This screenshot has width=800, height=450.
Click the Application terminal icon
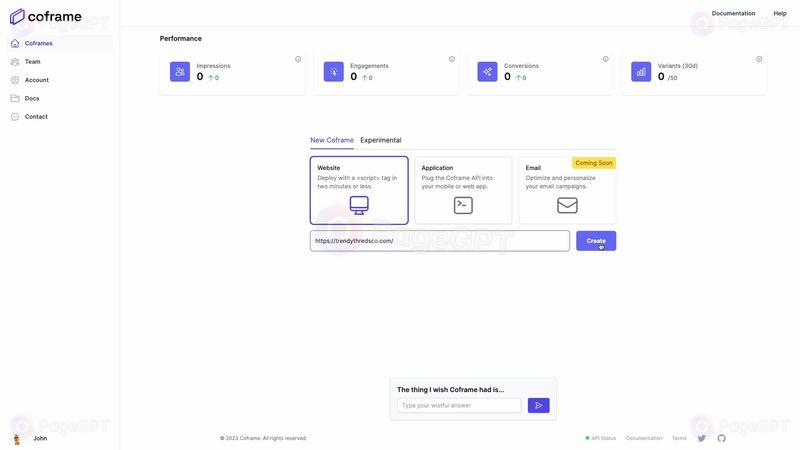463,206
